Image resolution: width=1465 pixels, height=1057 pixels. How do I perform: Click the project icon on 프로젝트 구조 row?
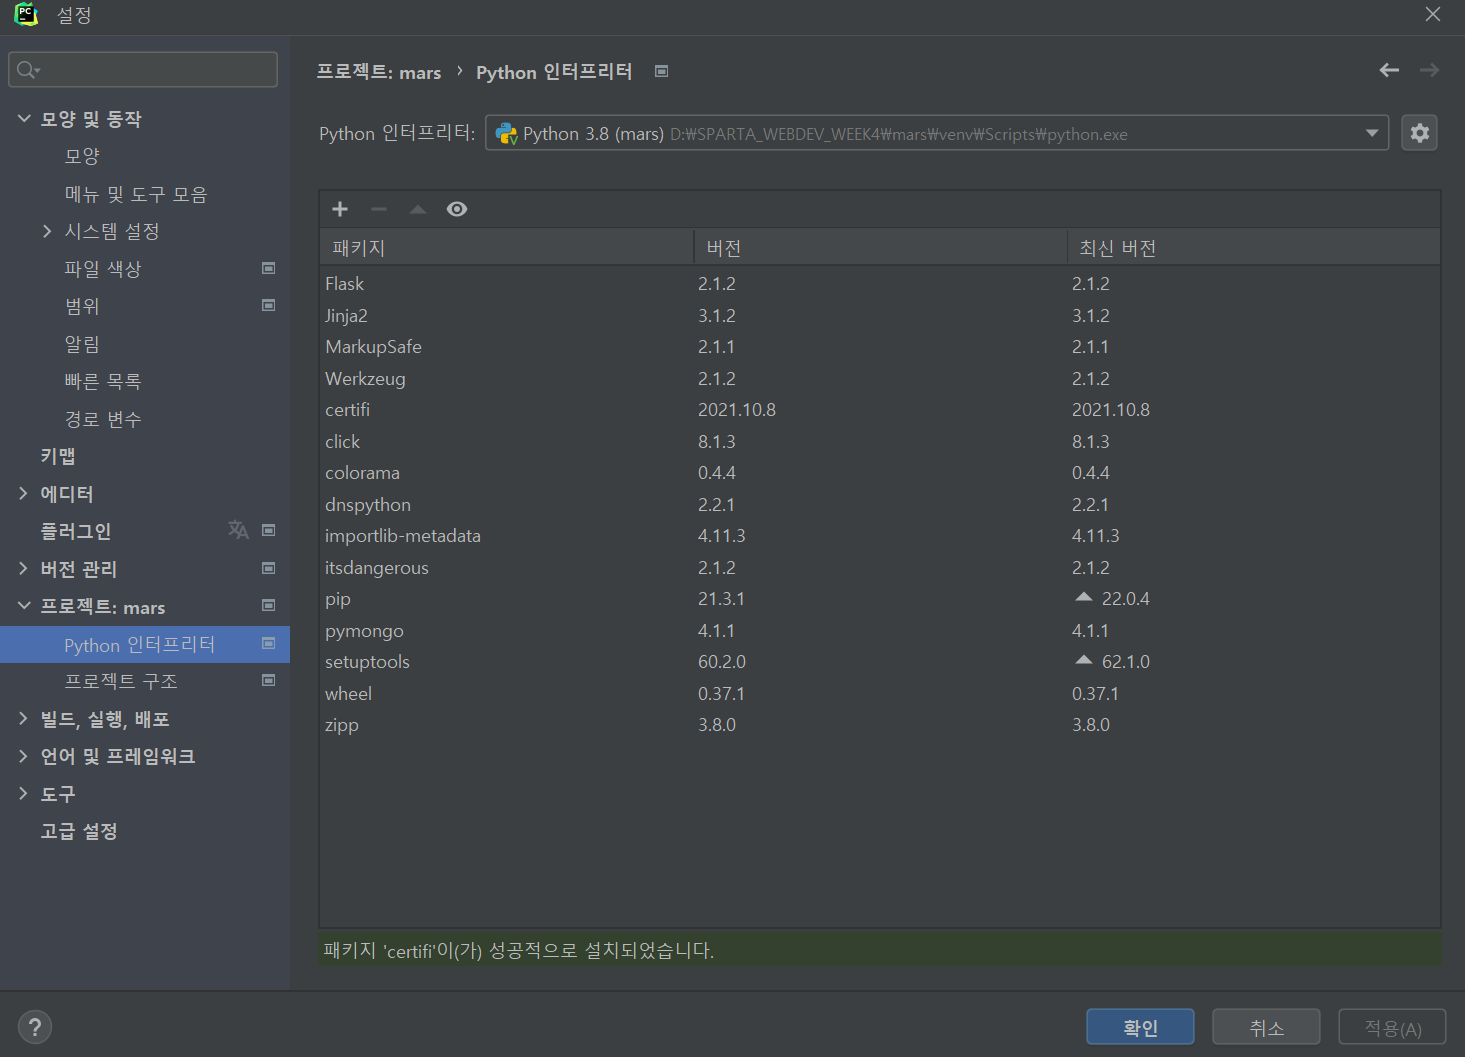(x=268, y=680)
